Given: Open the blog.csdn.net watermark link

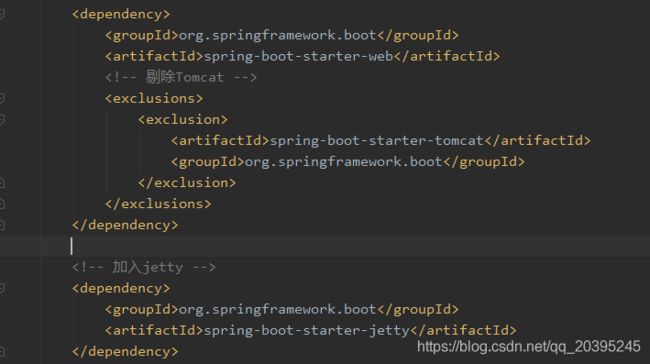Looking at the screenshot, I should tap(529, 347).
